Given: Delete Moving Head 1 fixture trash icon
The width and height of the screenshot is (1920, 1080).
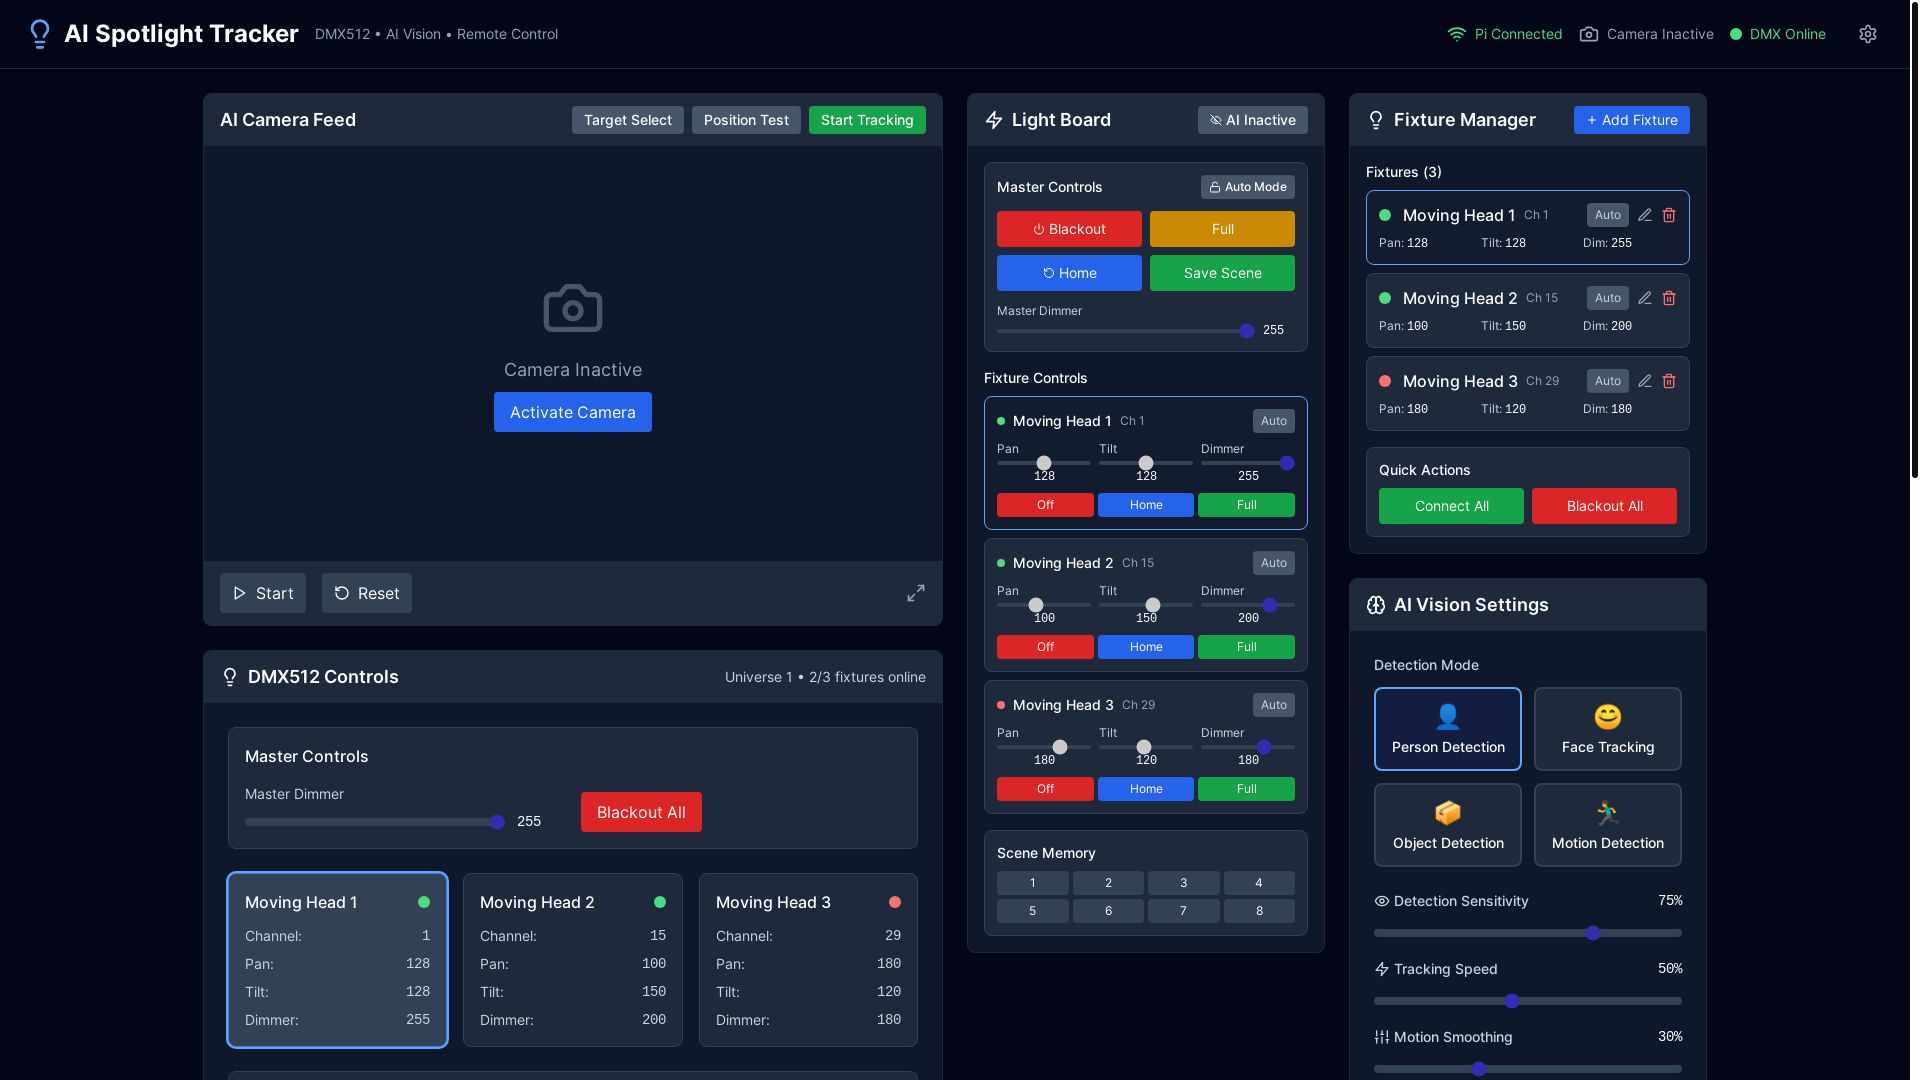Looking at the screenshot, I should pyautogui.click(x=1669, y=215).
